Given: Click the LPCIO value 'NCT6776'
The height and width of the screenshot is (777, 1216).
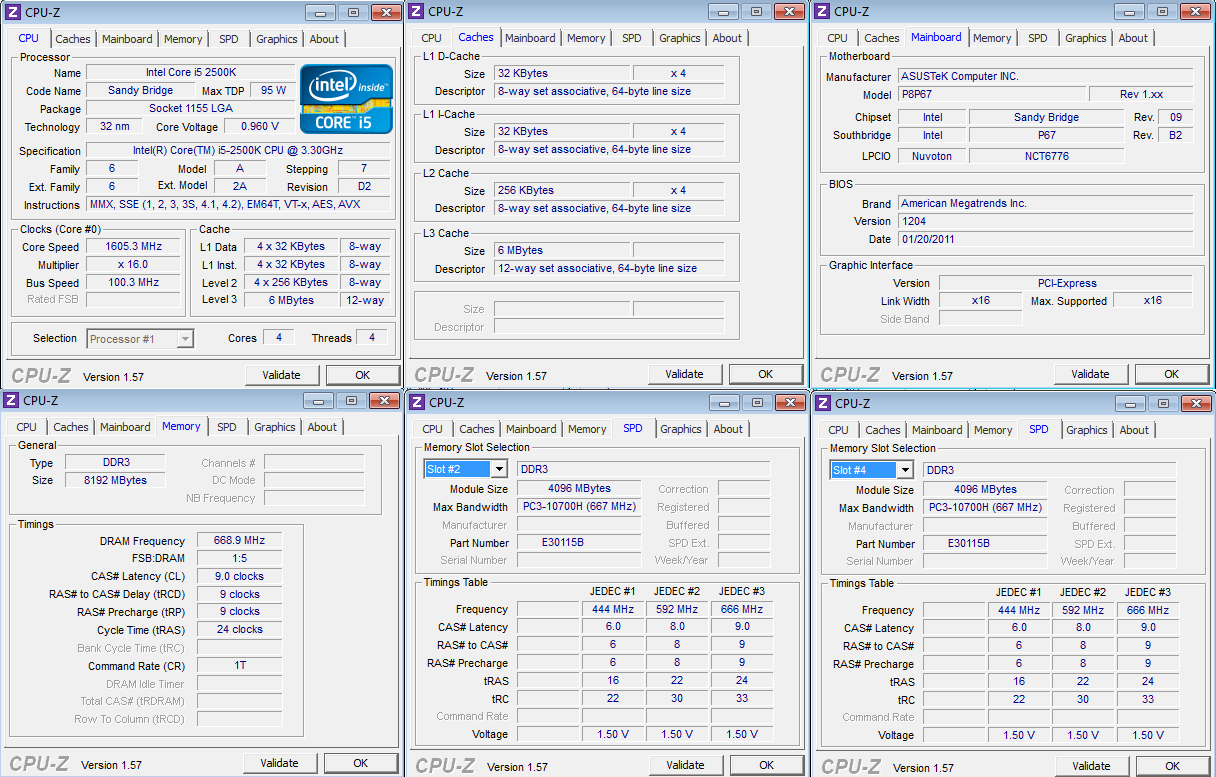Looking at the screenshot, I should (x=1047, y=156).
